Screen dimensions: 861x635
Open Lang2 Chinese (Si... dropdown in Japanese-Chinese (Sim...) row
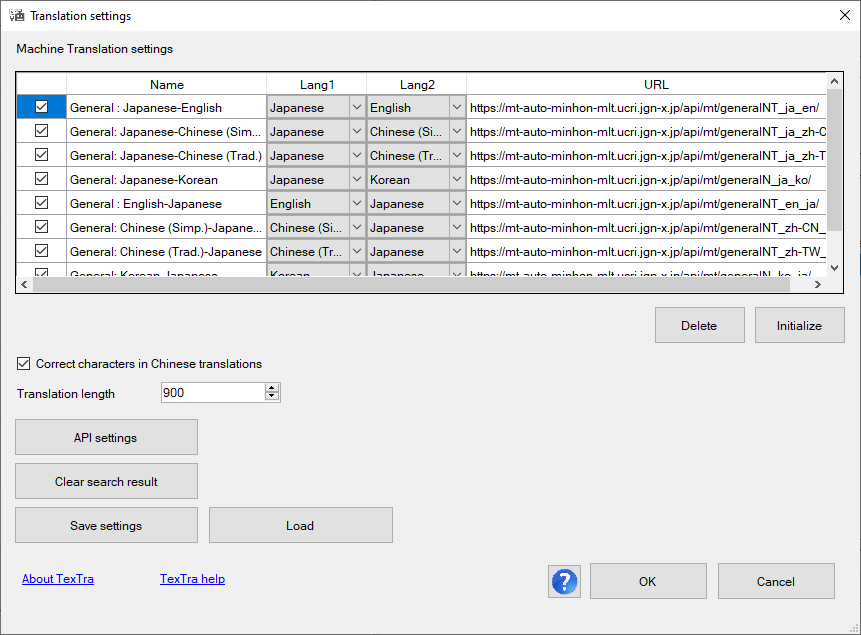457,131
